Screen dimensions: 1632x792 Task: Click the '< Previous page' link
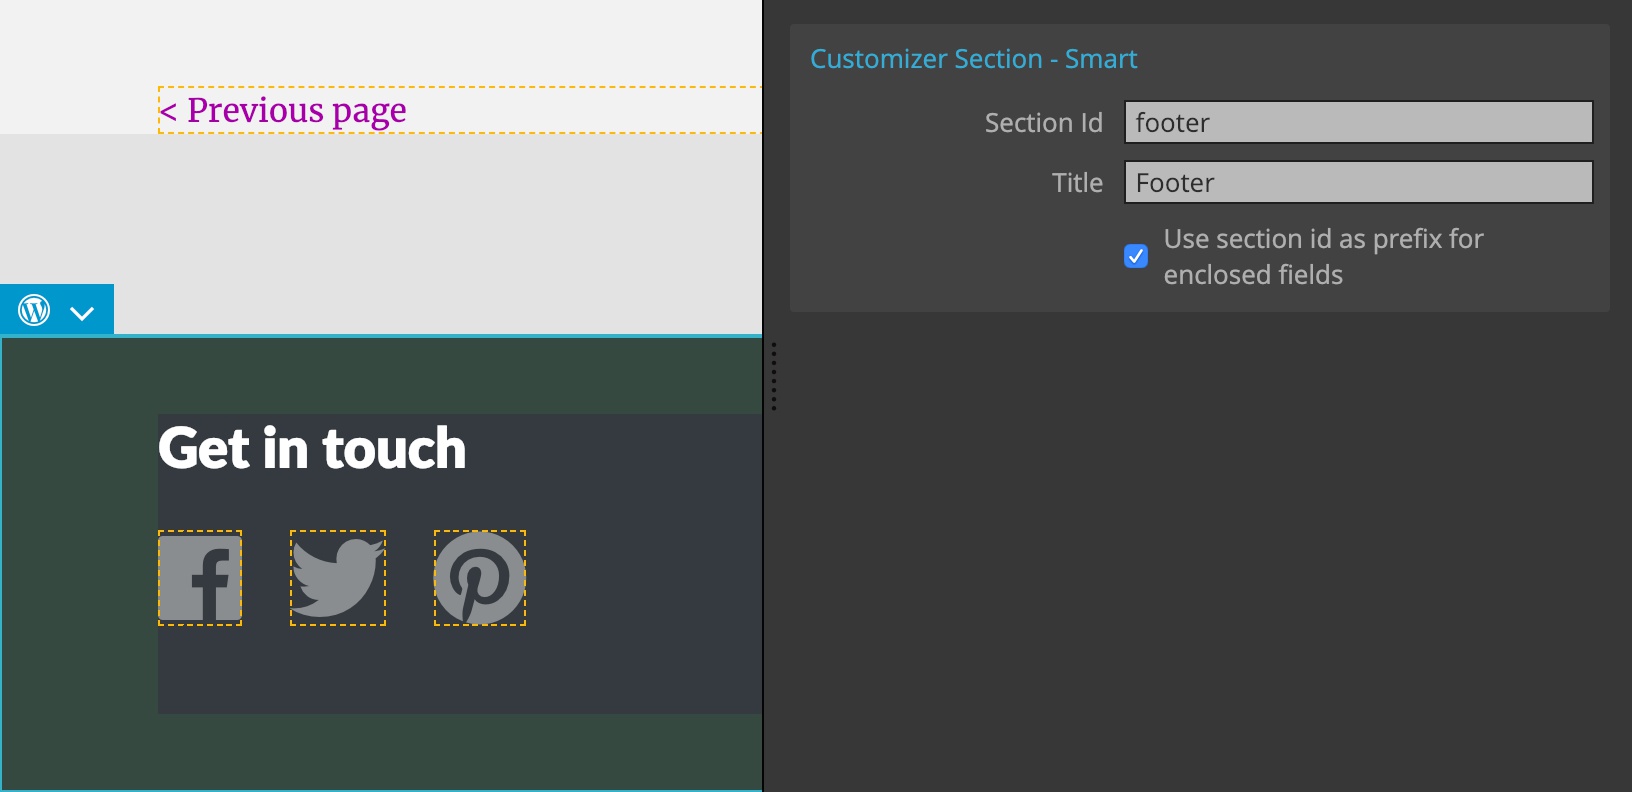283,110
